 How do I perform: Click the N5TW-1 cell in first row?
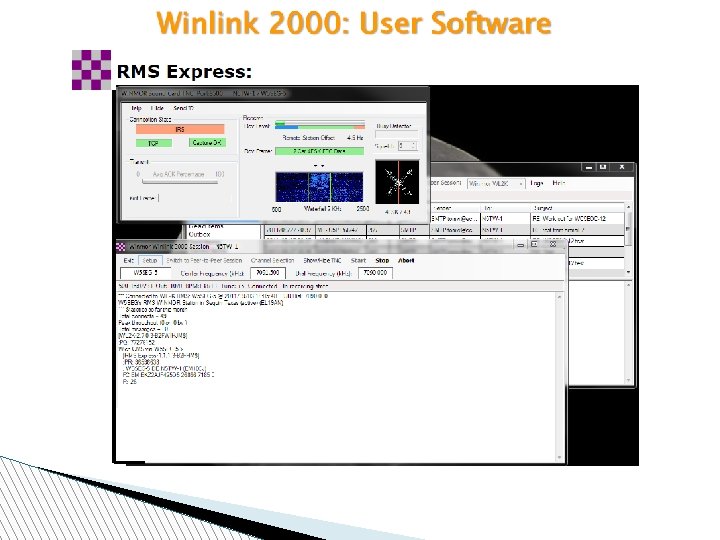click(505, 219)
